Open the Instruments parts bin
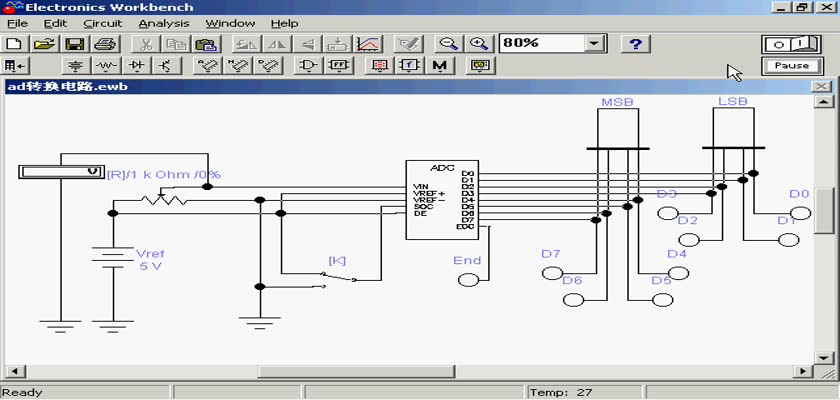The image size is (840, 400). click(x=479, y=65)
